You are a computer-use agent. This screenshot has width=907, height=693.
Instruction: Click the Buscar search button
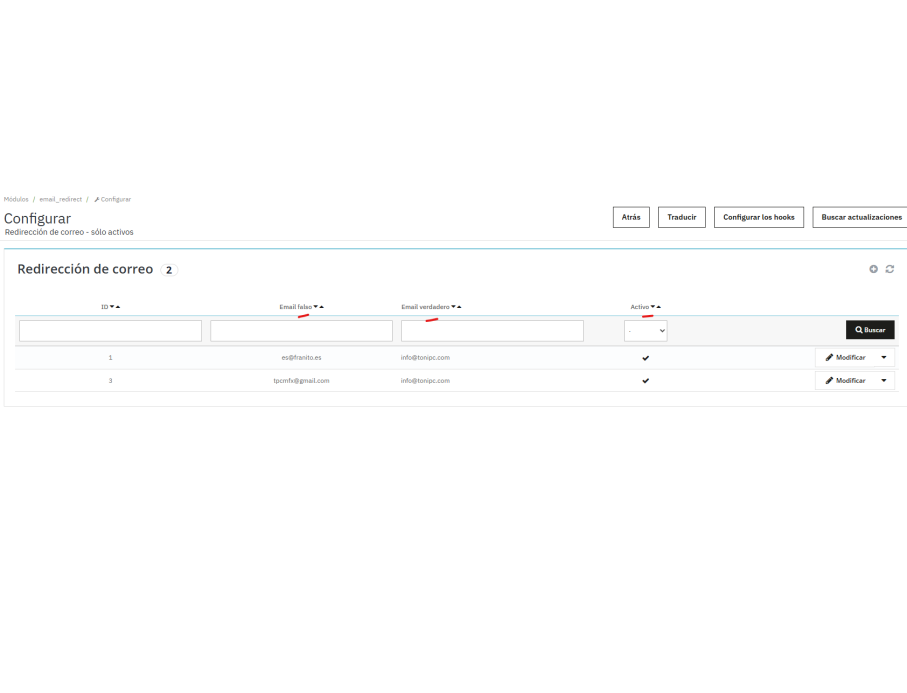870,330
